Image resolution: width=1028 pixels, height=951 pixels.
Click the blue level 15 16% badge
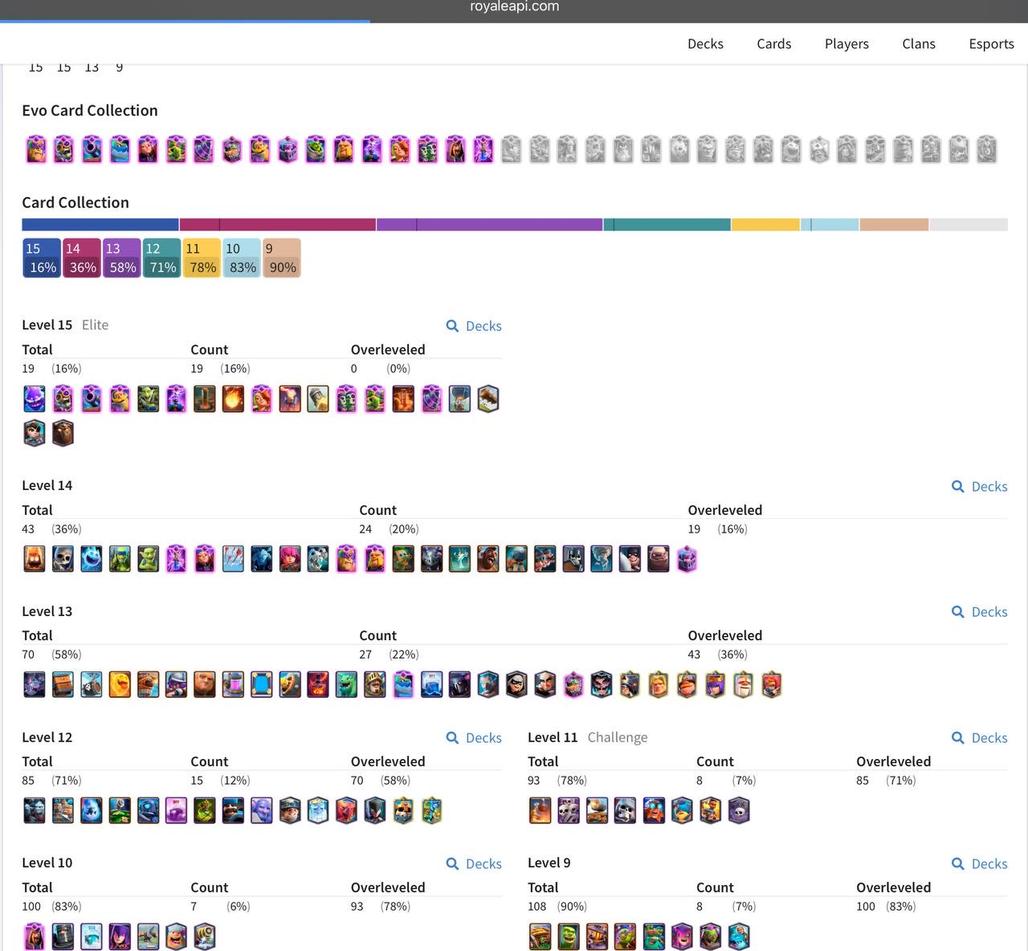[x=42, y=258]
